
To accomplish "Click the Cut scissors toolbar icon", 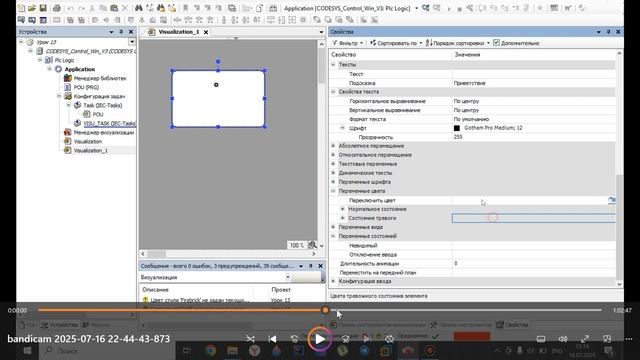I will click(x=93, y=8).
